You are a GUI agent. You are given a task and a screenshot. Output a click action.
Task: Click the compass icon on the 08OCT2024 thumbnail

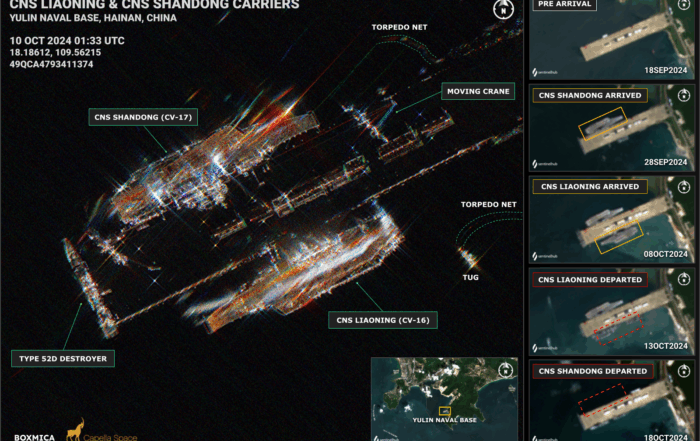click(x=684, y=187)
